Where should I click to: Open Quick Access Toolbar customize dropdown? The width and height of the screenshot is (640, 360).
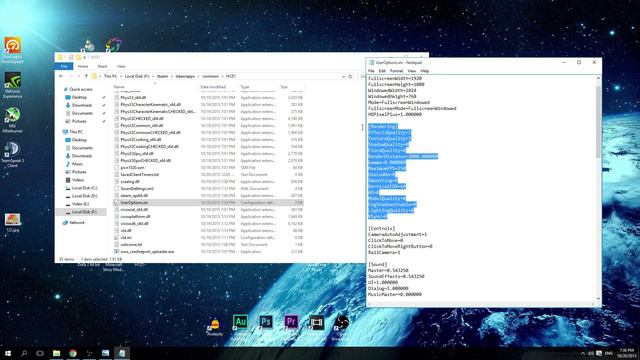tap(84, 57)
